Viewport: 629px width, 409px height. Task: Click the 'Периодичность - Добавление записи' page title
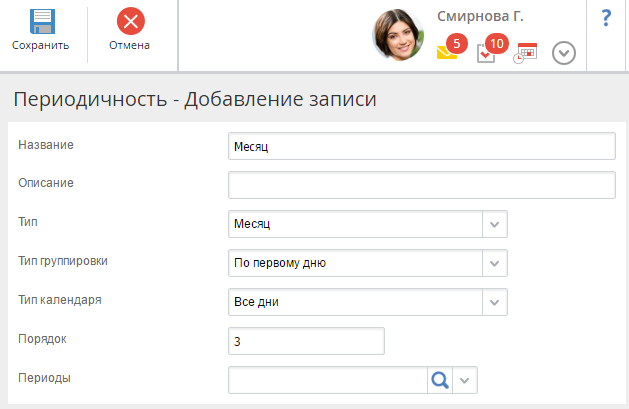[x=194, y=100]
